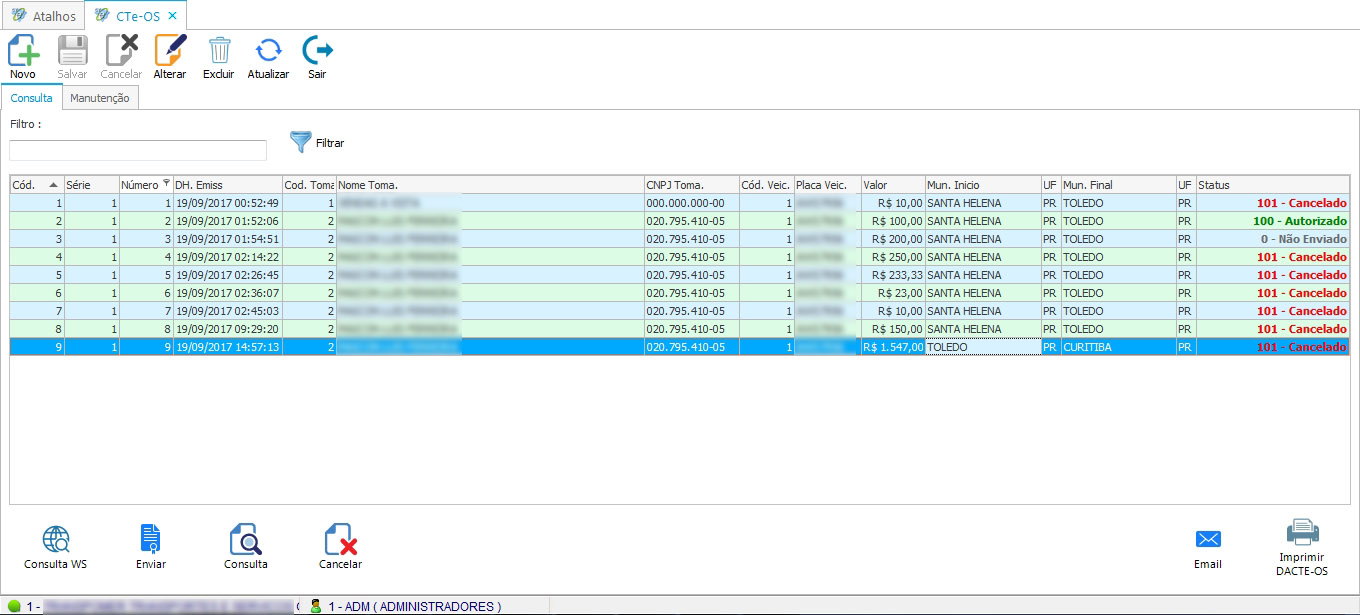The height and width of the screenshot is (615, 1360).
Task: Send document with Enviar icon
Action: point(150,541)
